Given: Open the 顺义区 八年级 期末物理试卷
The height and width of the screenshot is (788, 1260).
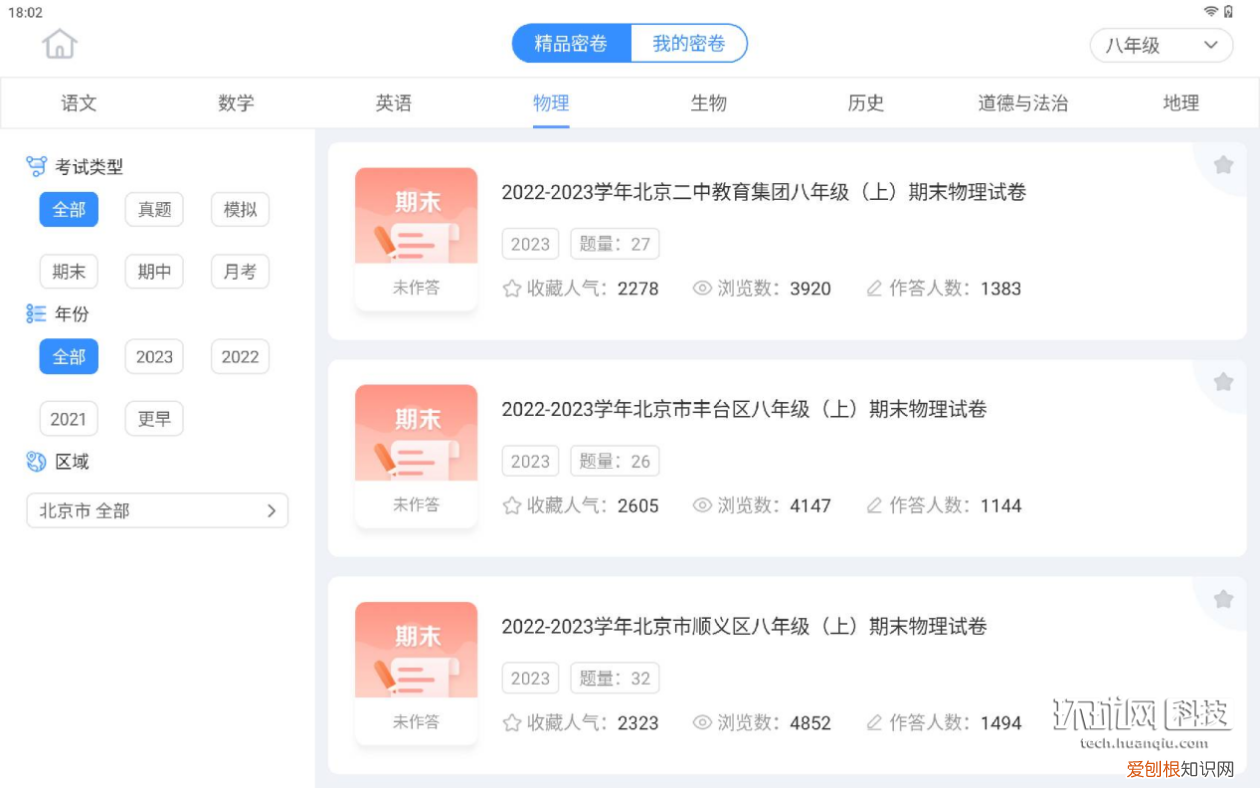Looking at the screenshot, I should [744, 627].
